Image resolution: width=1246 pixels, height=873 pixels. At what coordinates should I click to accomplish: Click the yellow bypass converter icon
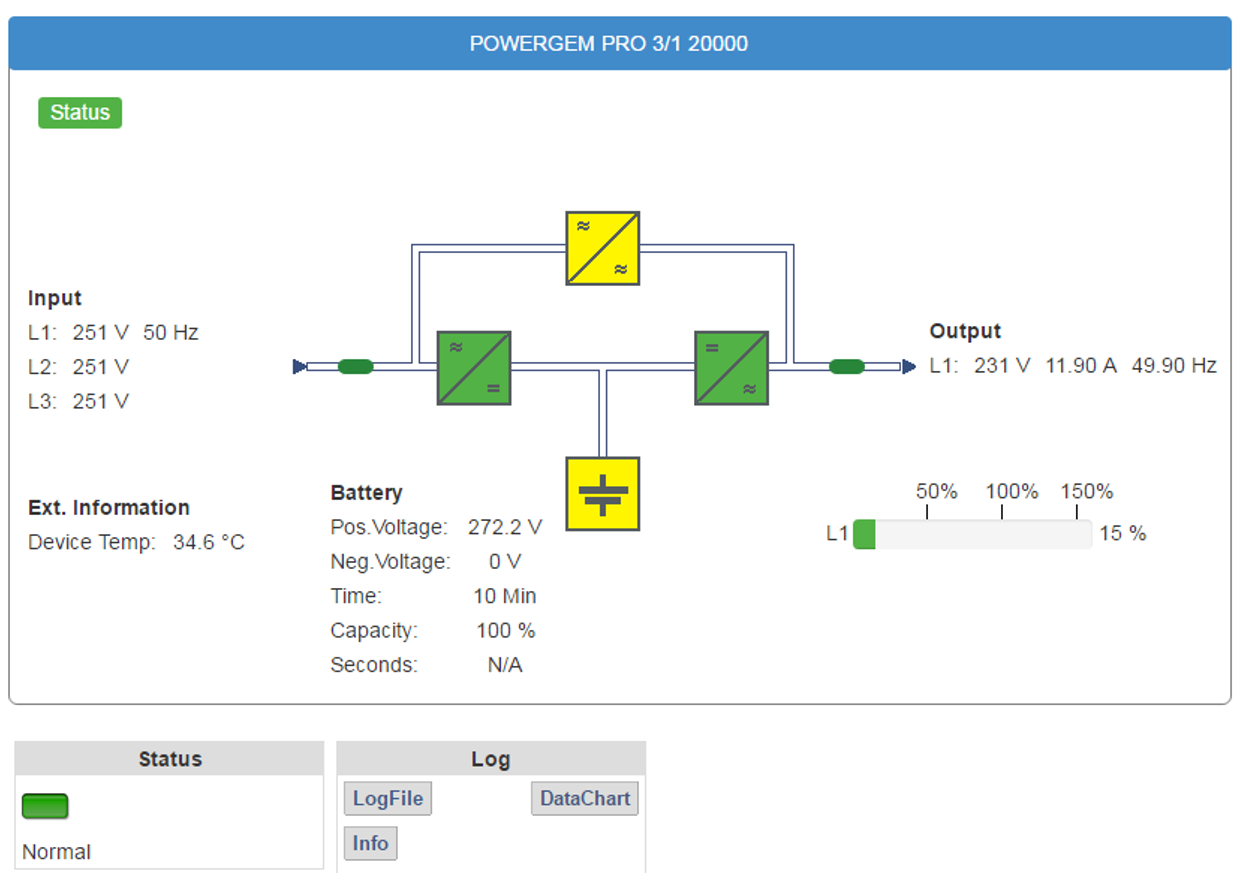tap(603, 248)
